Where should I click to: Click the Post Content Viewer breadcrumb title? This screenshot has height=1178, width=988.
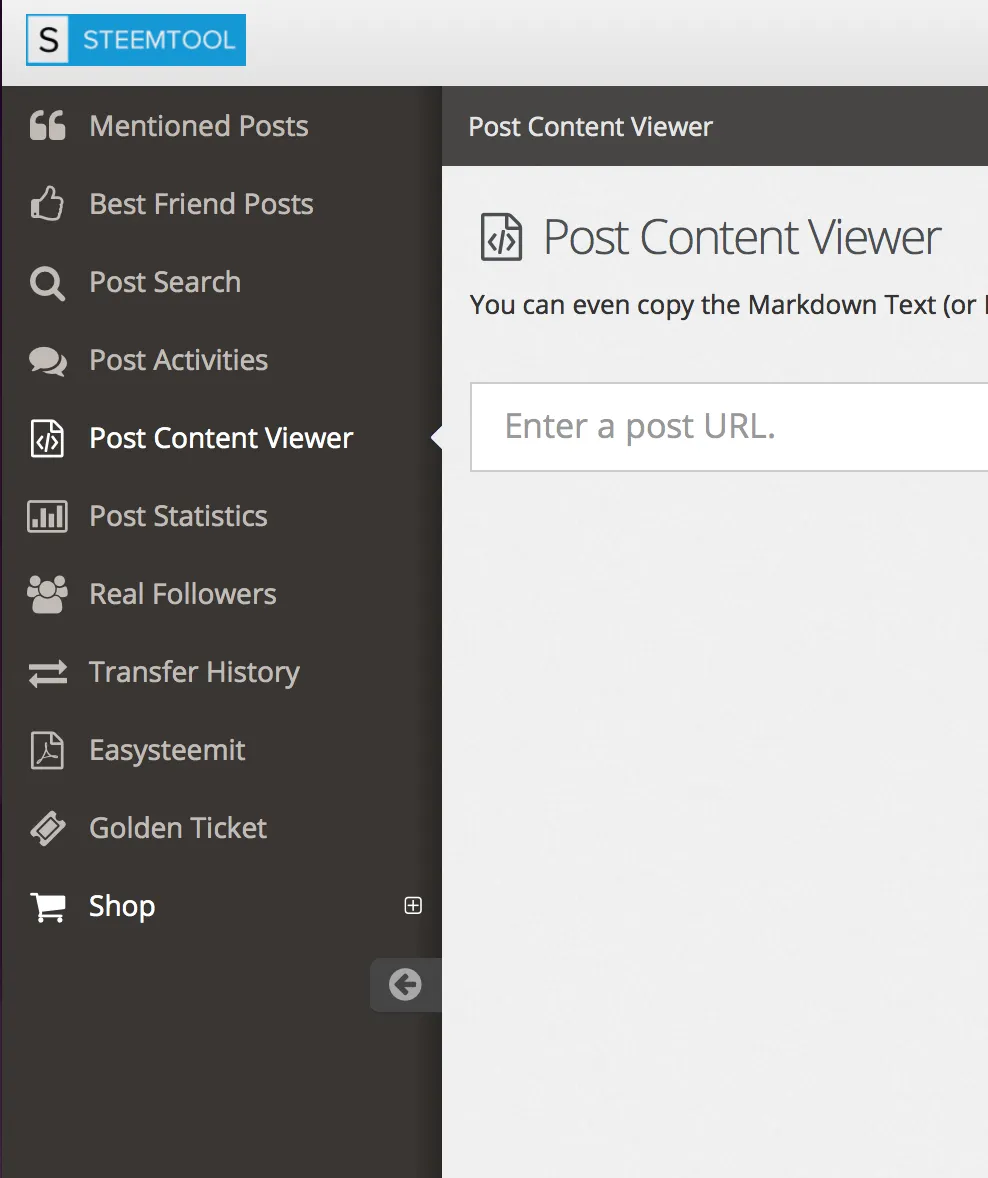click(x=590, y=127)
